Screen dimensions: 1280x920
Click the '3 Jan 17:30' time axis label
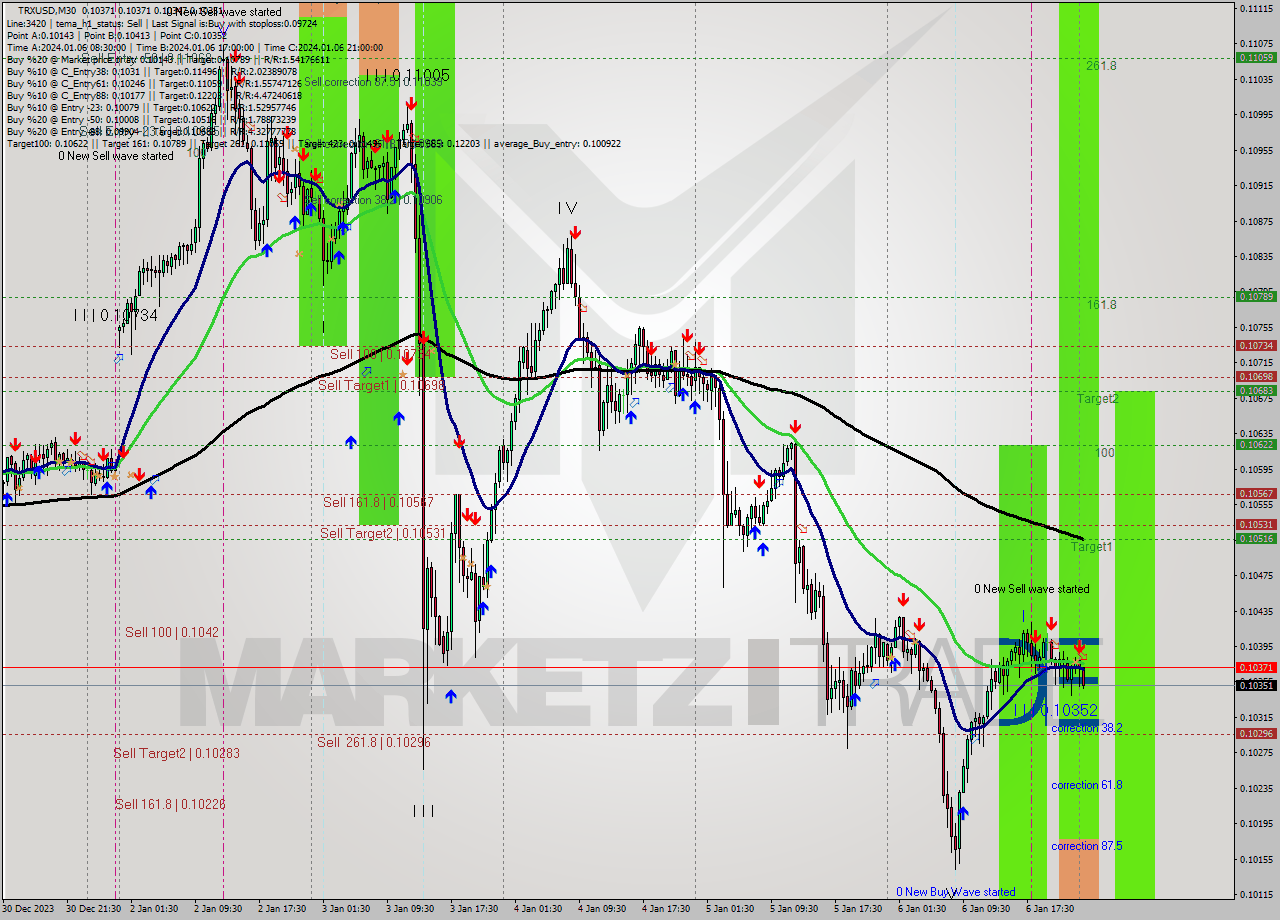(474, 908)
